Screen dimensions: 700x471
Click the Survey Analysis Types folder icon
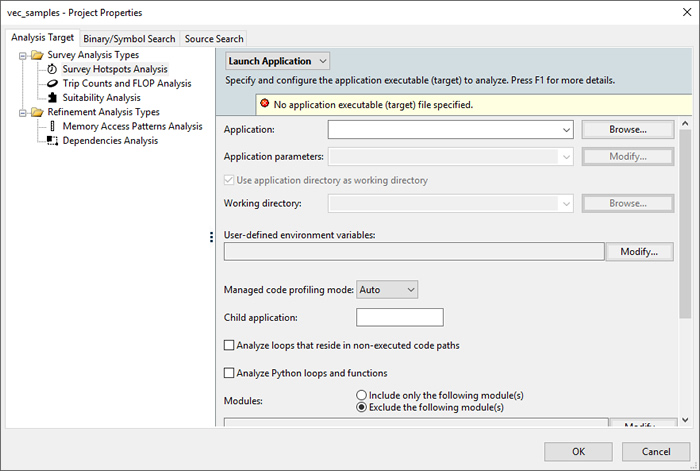37,55
